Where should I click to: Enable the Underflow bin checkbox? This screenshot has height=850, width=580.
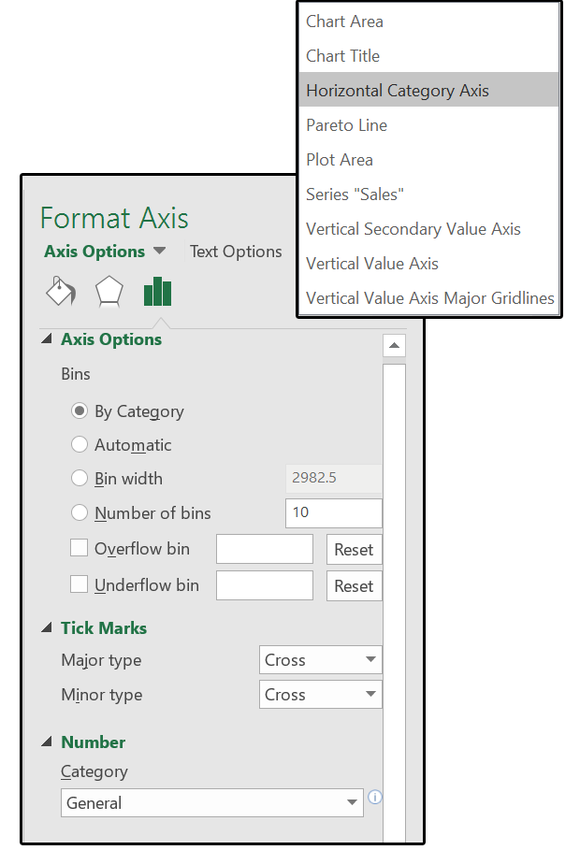79,584
